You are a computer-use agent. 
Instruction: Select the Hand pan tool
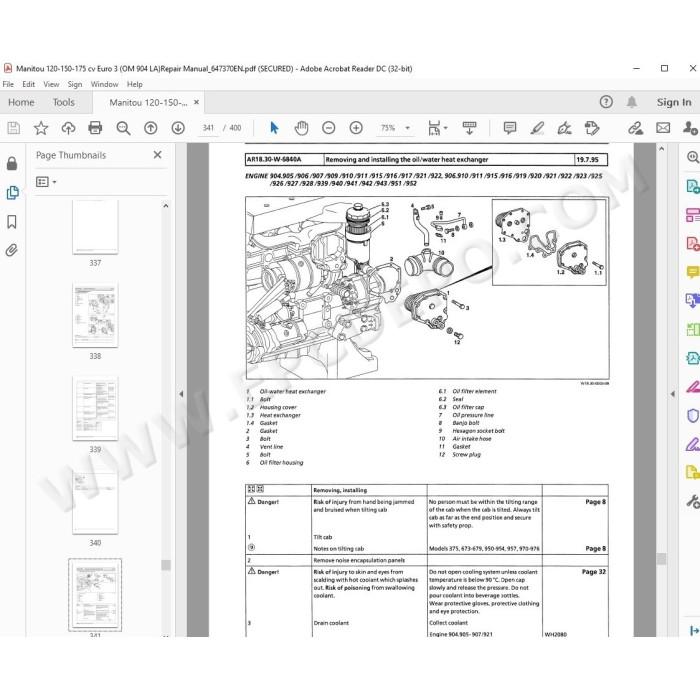[x=301, y=128]
